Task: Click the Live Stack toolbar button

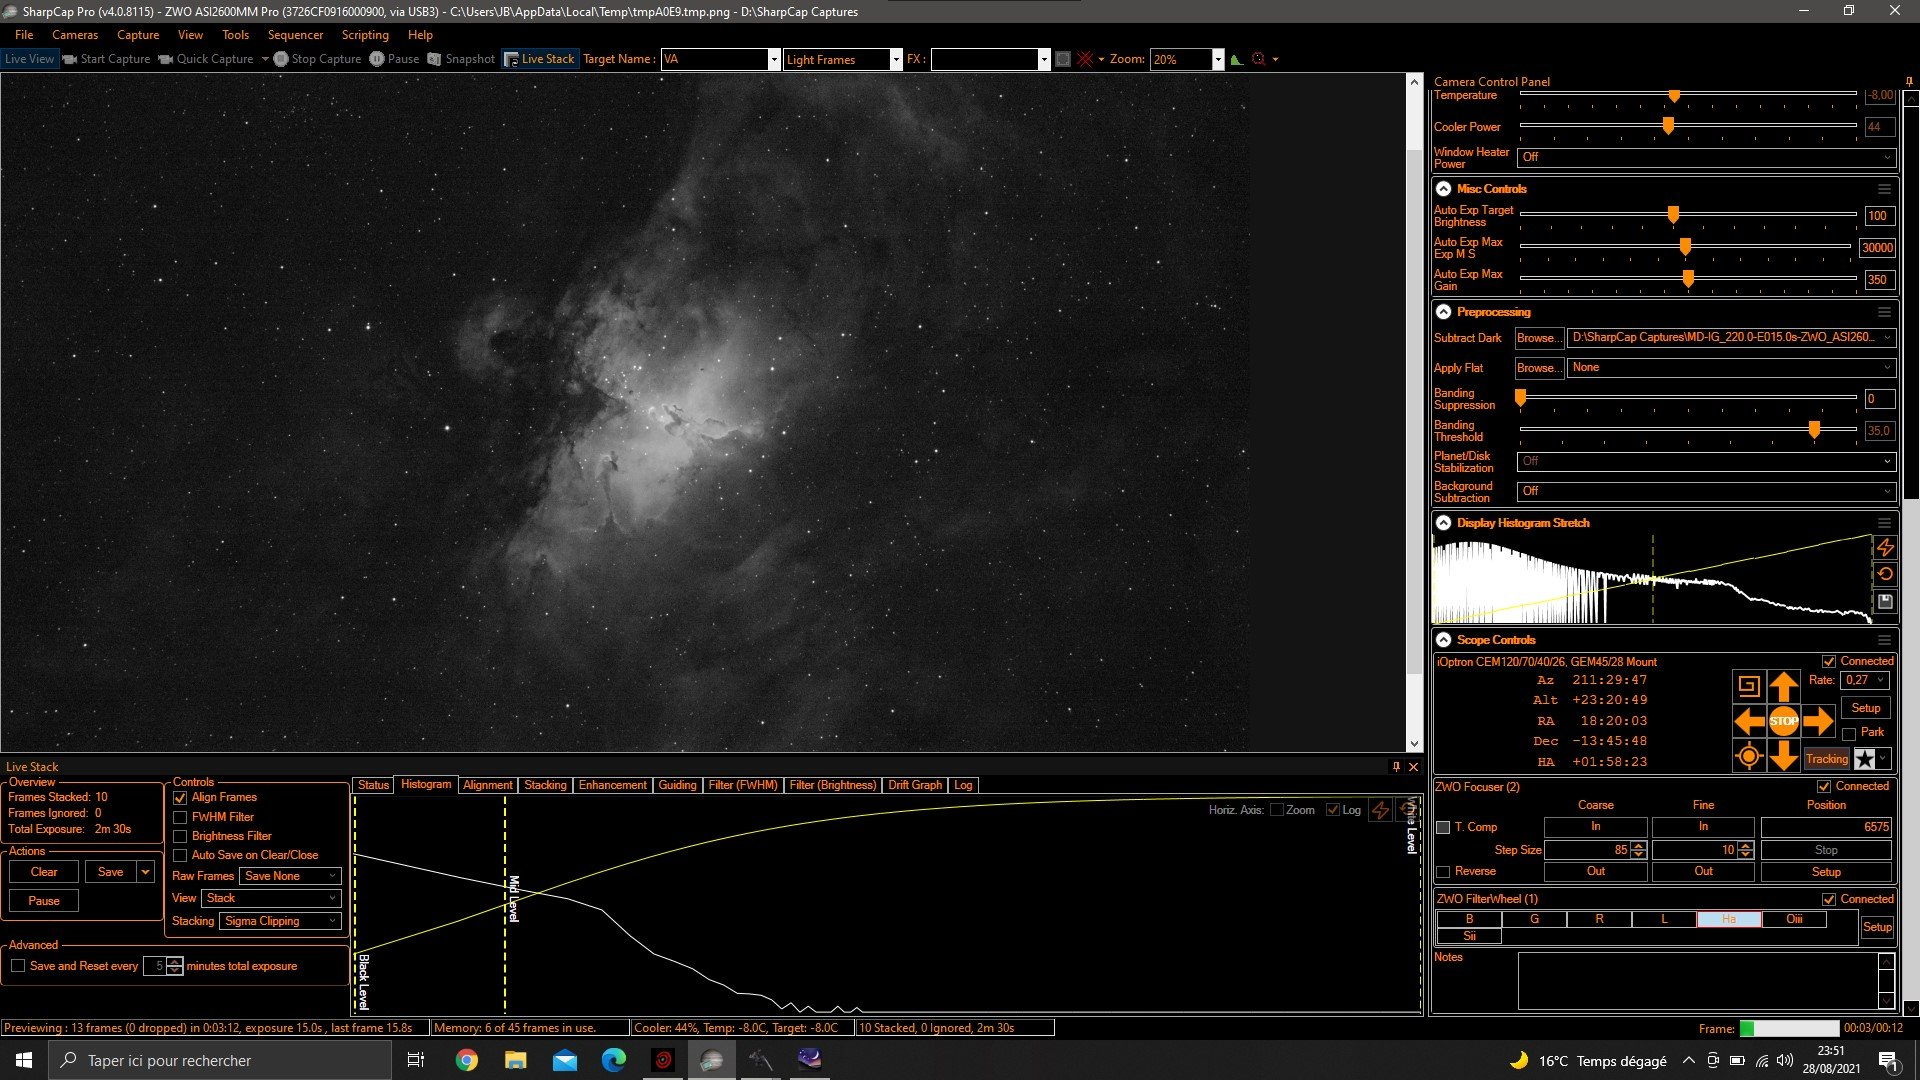Action: tap(539, 59)
